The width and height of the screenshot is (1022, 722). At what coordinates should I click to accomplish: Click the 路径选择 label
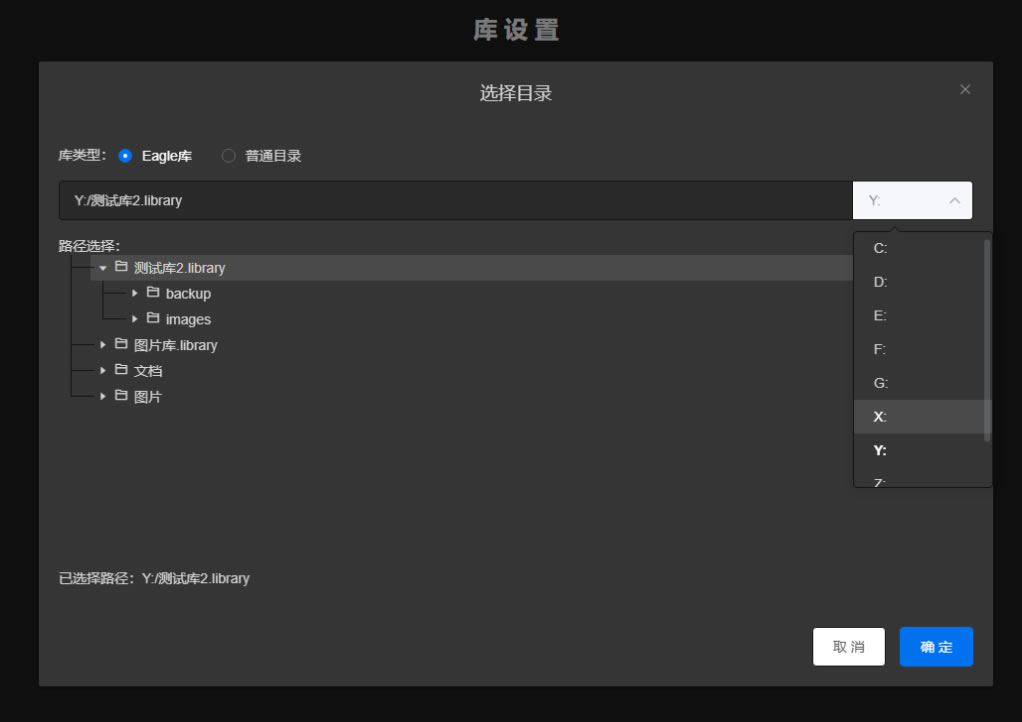[x=89, y=246]
